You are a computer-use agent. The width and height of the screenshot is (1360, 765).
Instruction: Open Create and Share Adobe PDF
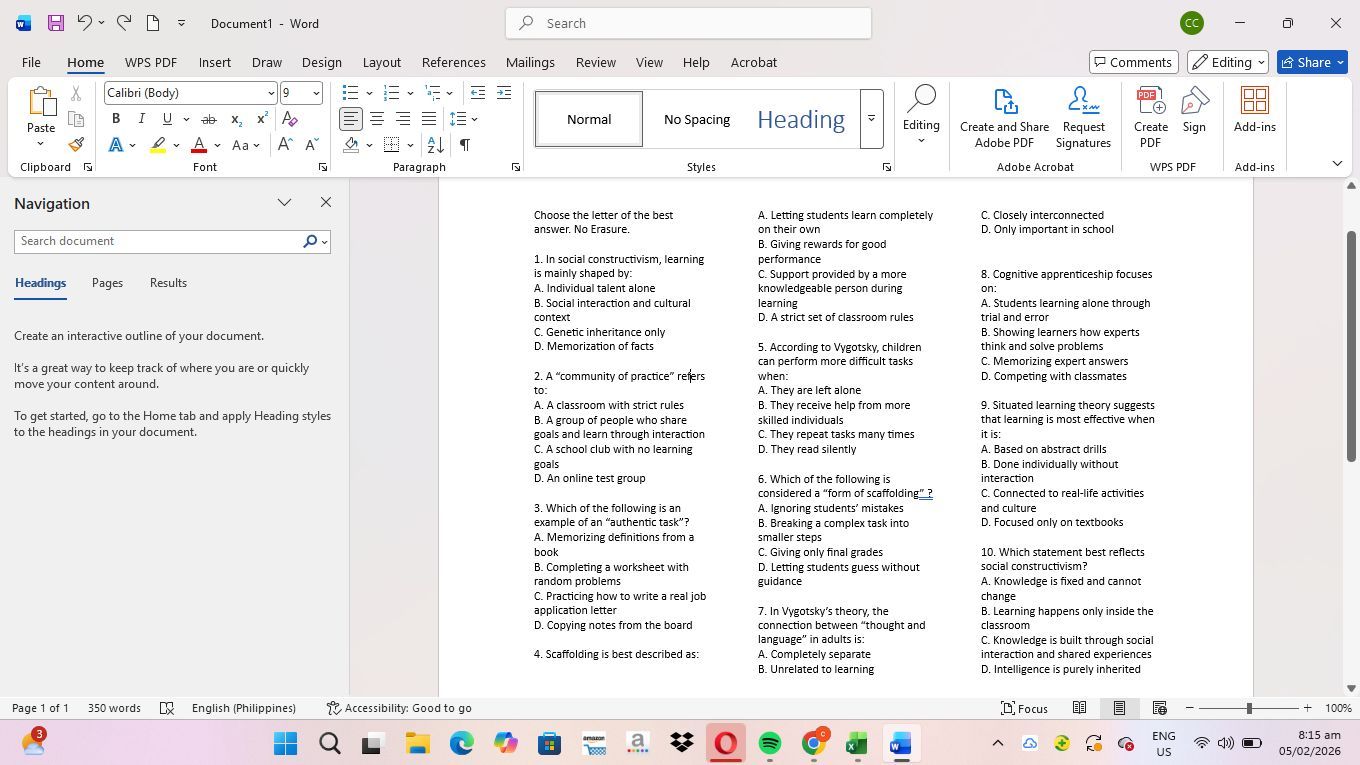tap(1004, 118)
